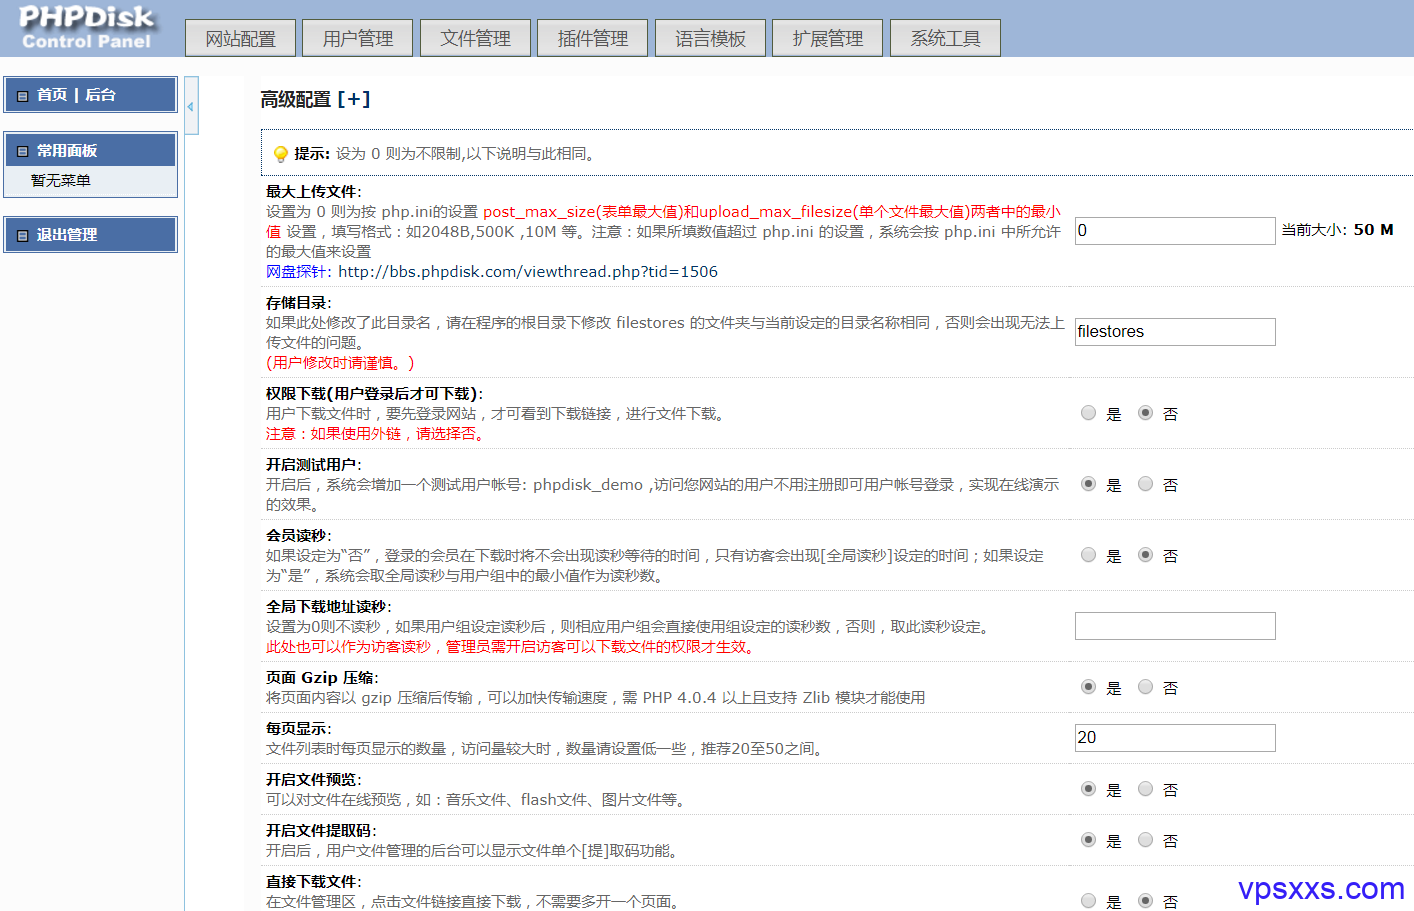Screen dimensions: 1414x911
Task: Select 否 for 开启文件预览
Action: coord(1145,789)
